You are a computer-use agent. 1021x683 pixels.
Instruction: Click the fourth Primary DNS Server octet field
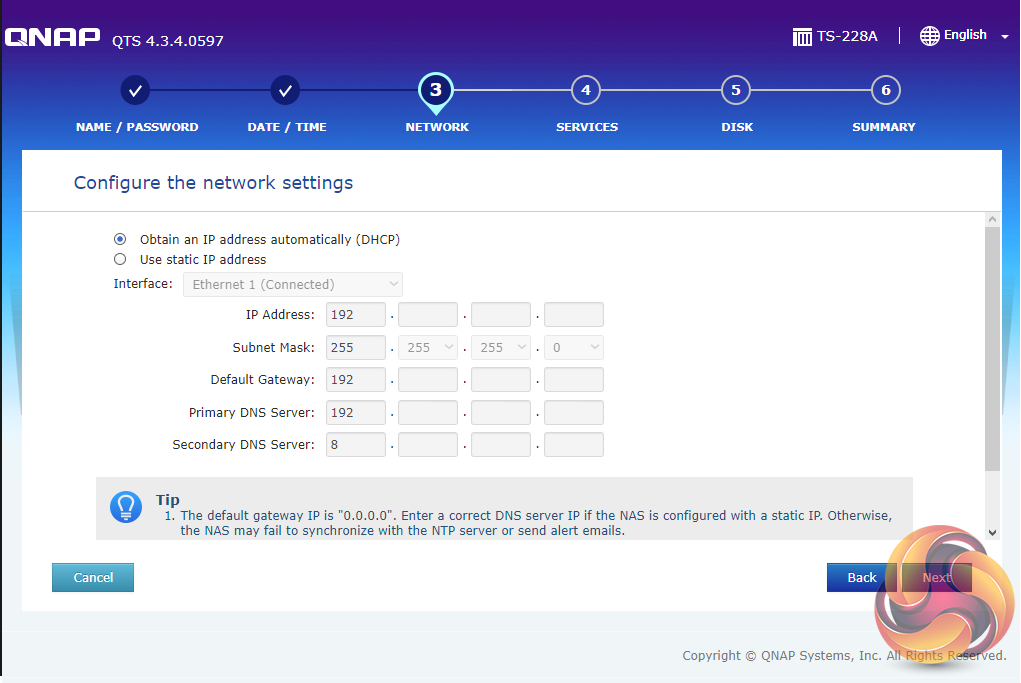(574, 413)
